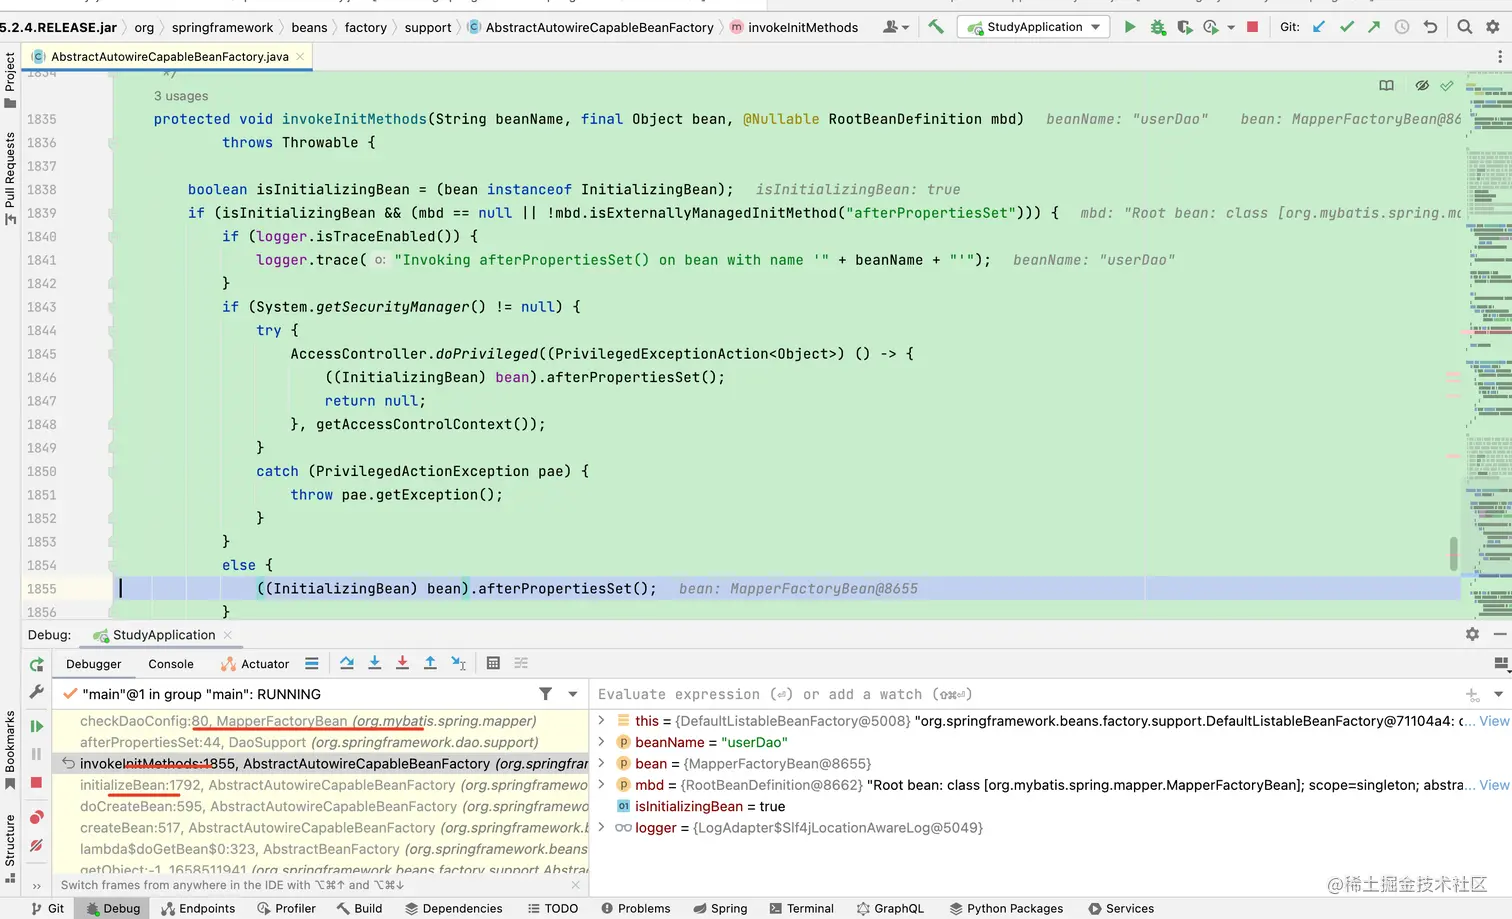Image resolution: width=1512 pixels, height=919 pixels.
Task: Dismiss the switch frames hint bar
Action: click(x=575, y=885)
